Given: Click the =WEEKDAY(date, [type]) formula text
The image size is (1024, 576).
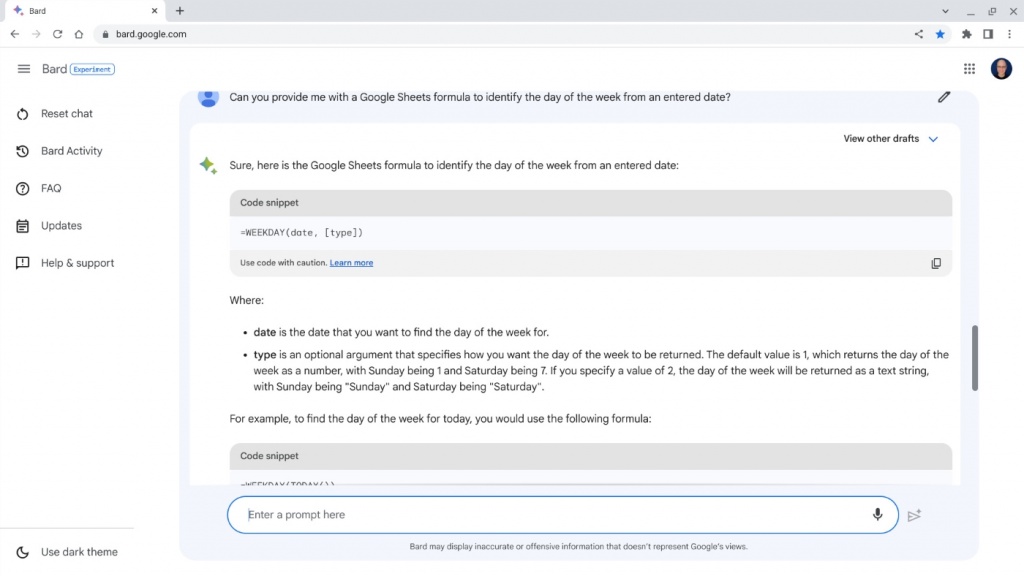Looking at the screenshot, I should pos(301,232).
